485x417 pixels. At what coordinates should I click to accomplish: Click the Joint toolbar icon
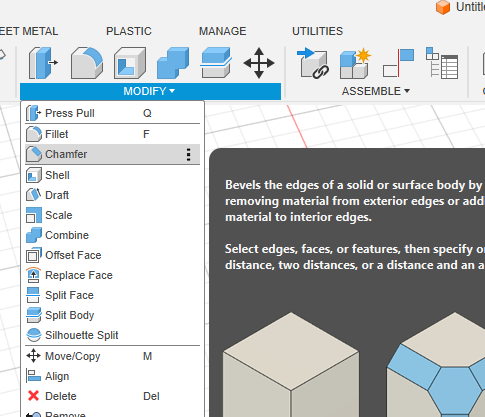pyautogui.click(x=398, y=63)
